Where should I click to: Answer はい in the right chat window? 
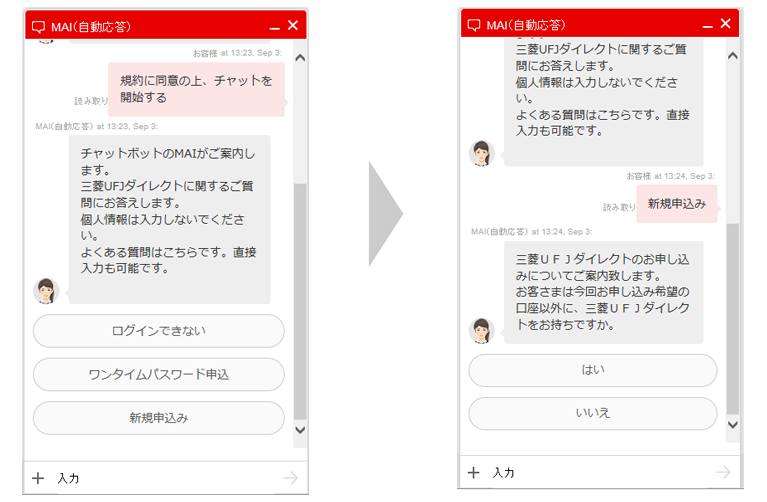click(x=593, y=370)
